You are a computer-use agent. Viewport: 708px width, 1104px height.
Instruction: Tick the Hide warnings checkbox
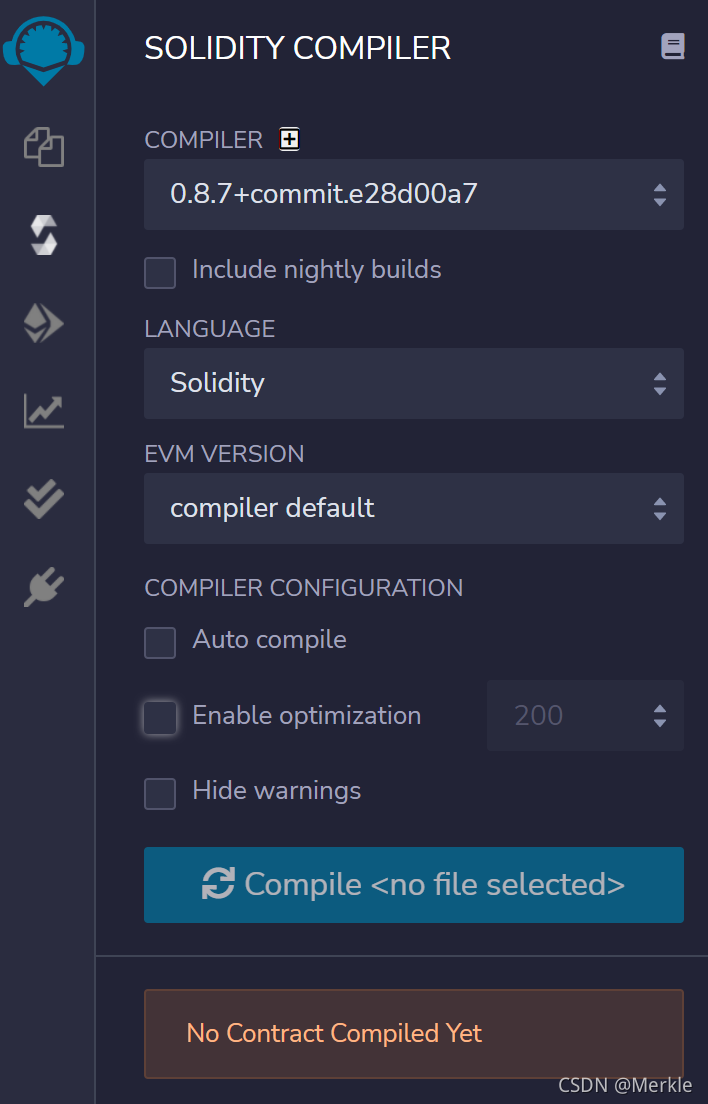[160, 794]
